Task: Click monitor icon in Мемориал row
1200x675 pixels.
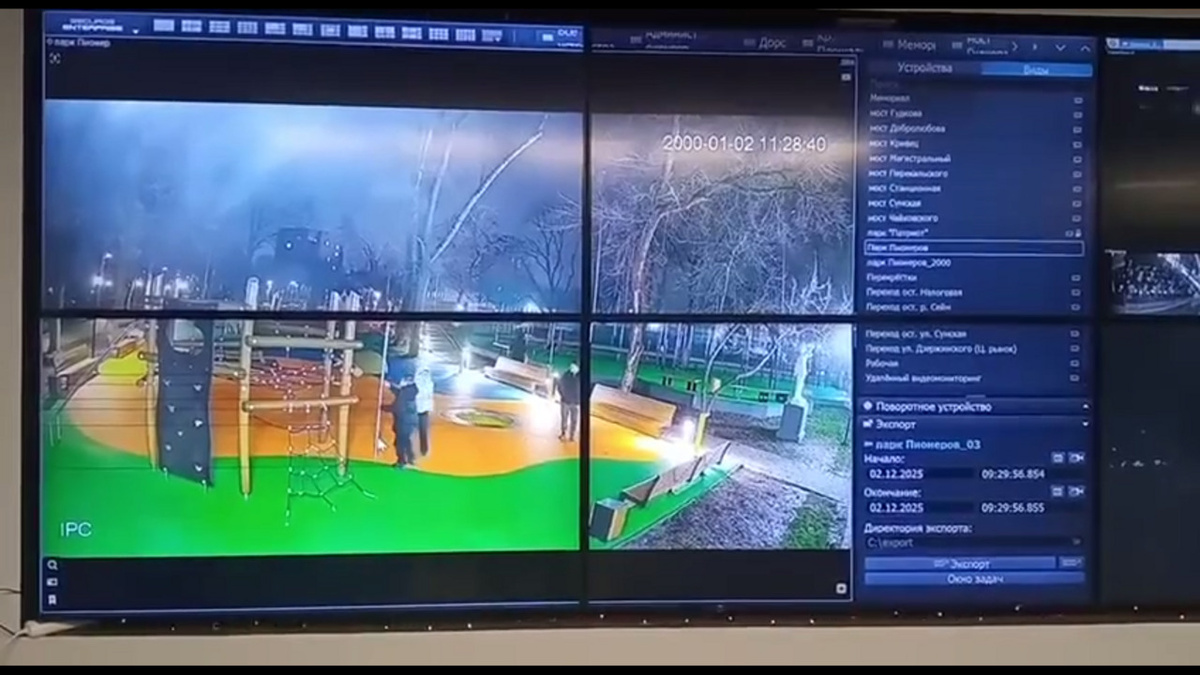Action: [x=1078, y=100]
